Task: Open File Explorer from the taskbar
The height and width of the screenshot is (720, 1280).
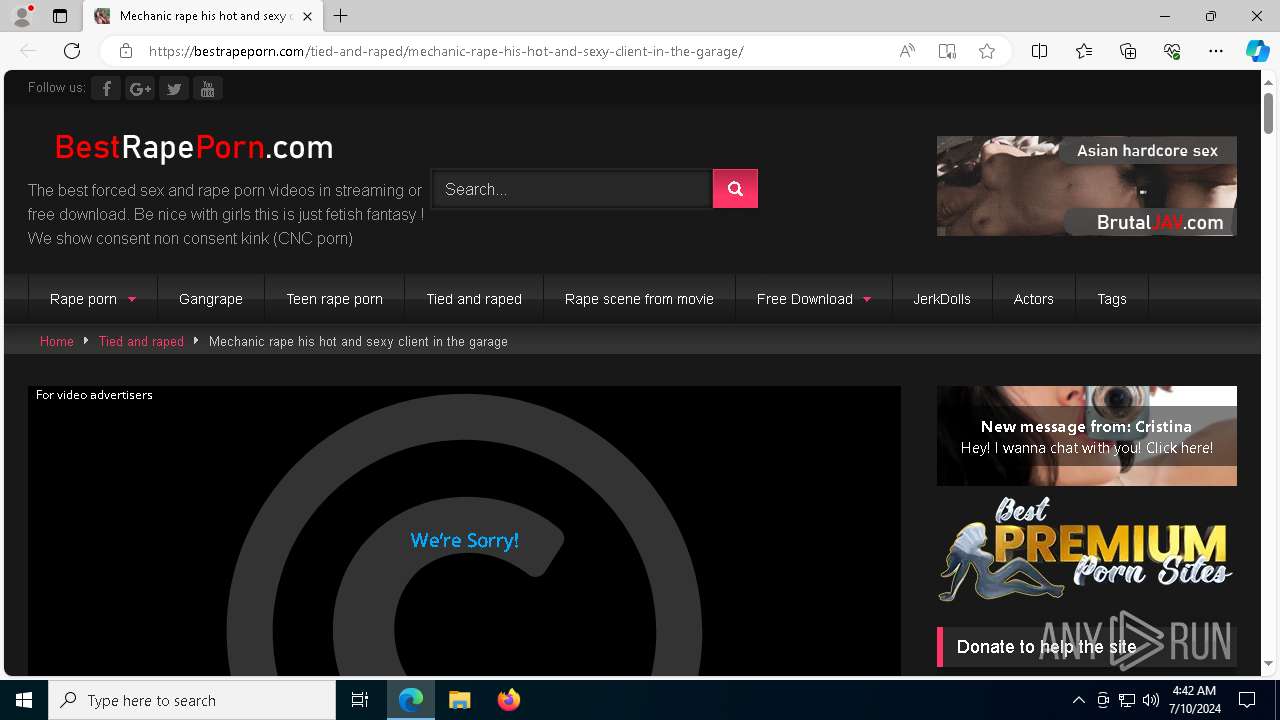Action: [x=460, y=700]
